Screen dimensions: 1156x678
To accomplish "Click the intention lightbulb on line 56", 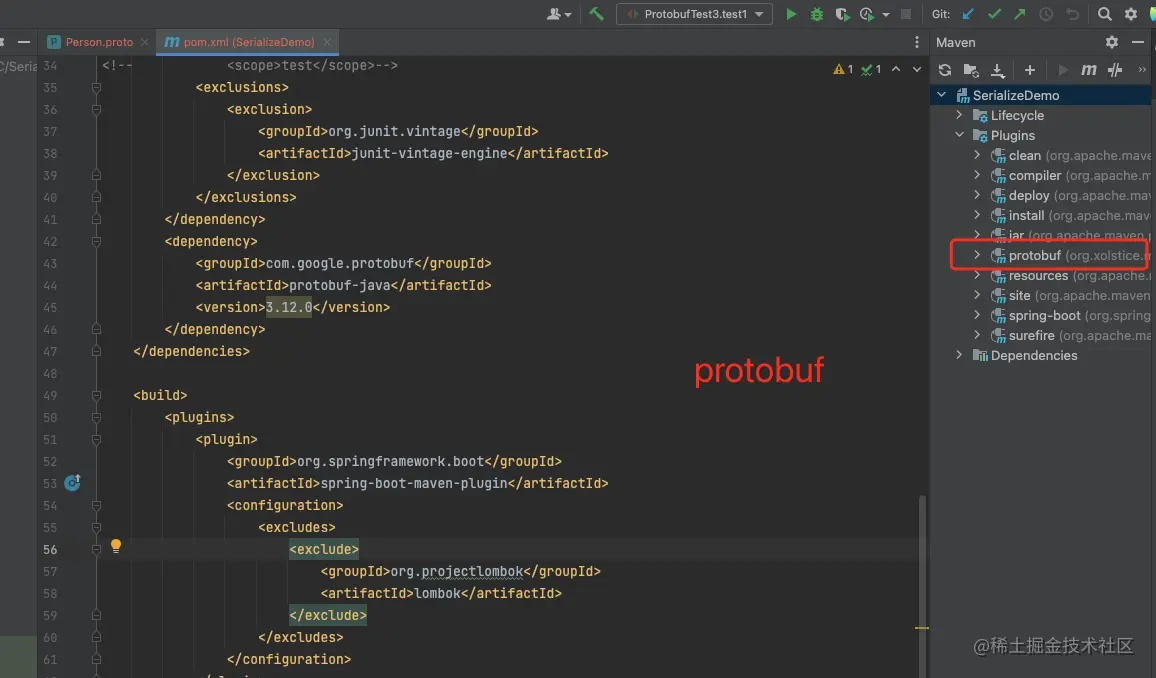I will [x=116, y=546].
